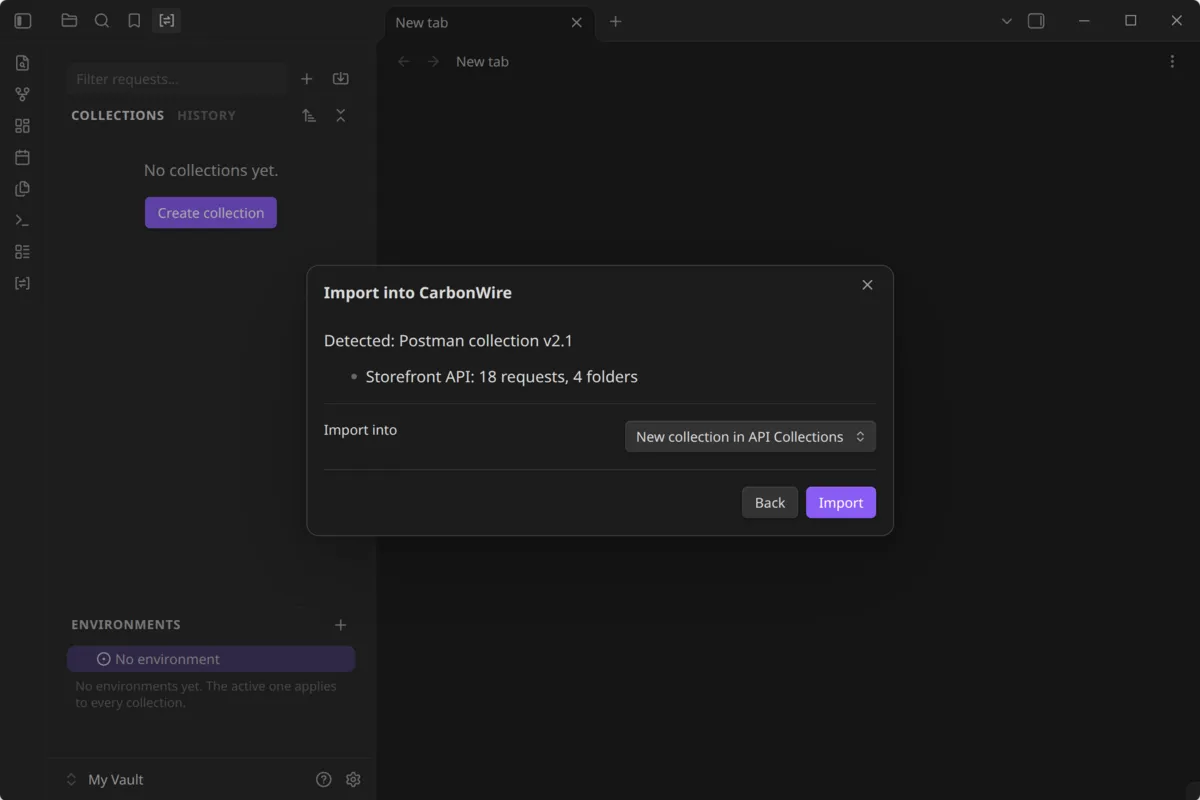
Task: Click the 'New tab' title in the view header
Action: (x=482, y=62)
